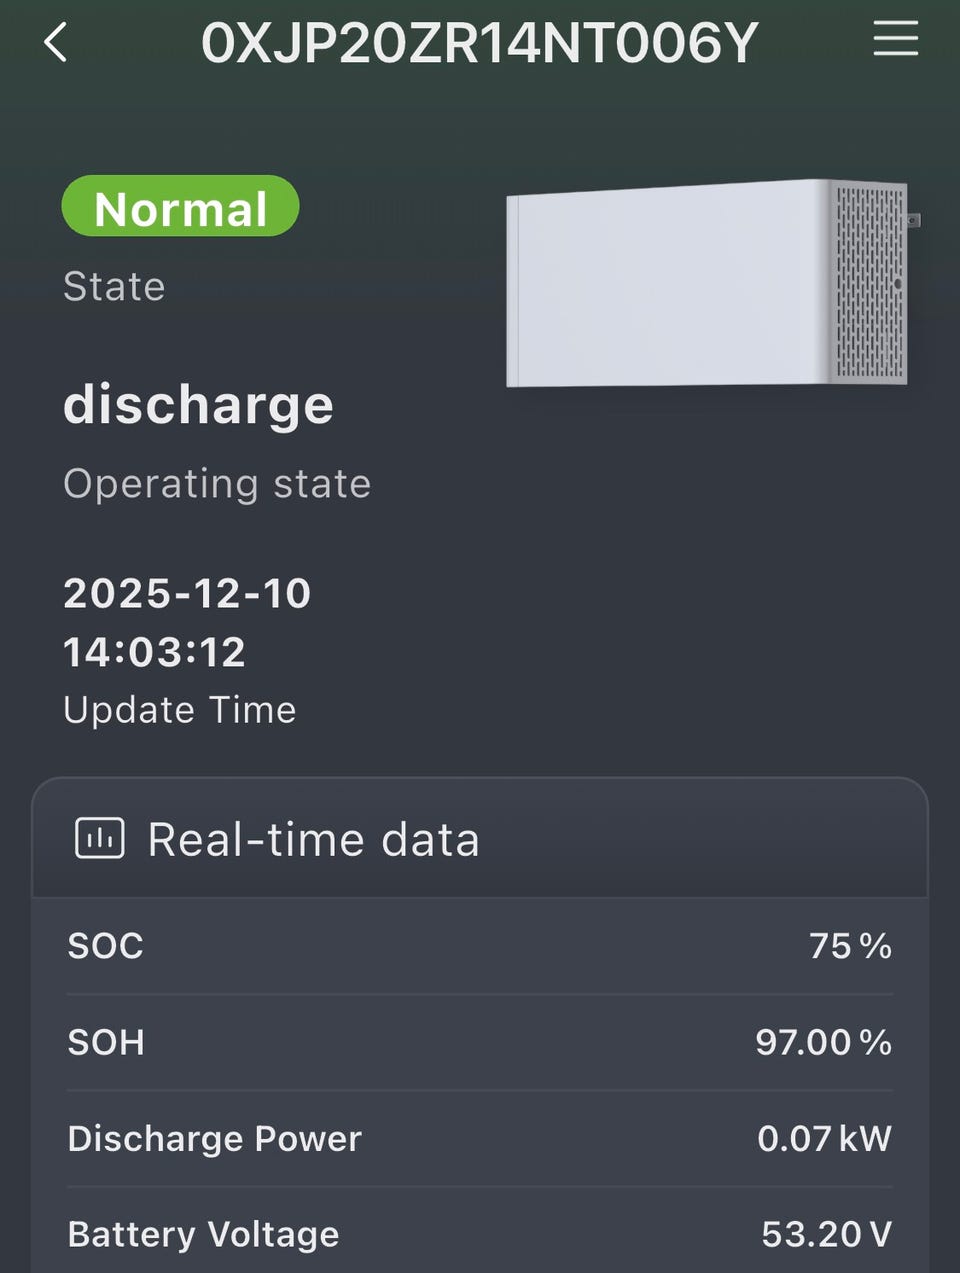
Task: Tap the 0.07 kW power value
Action: (824, 1138)
